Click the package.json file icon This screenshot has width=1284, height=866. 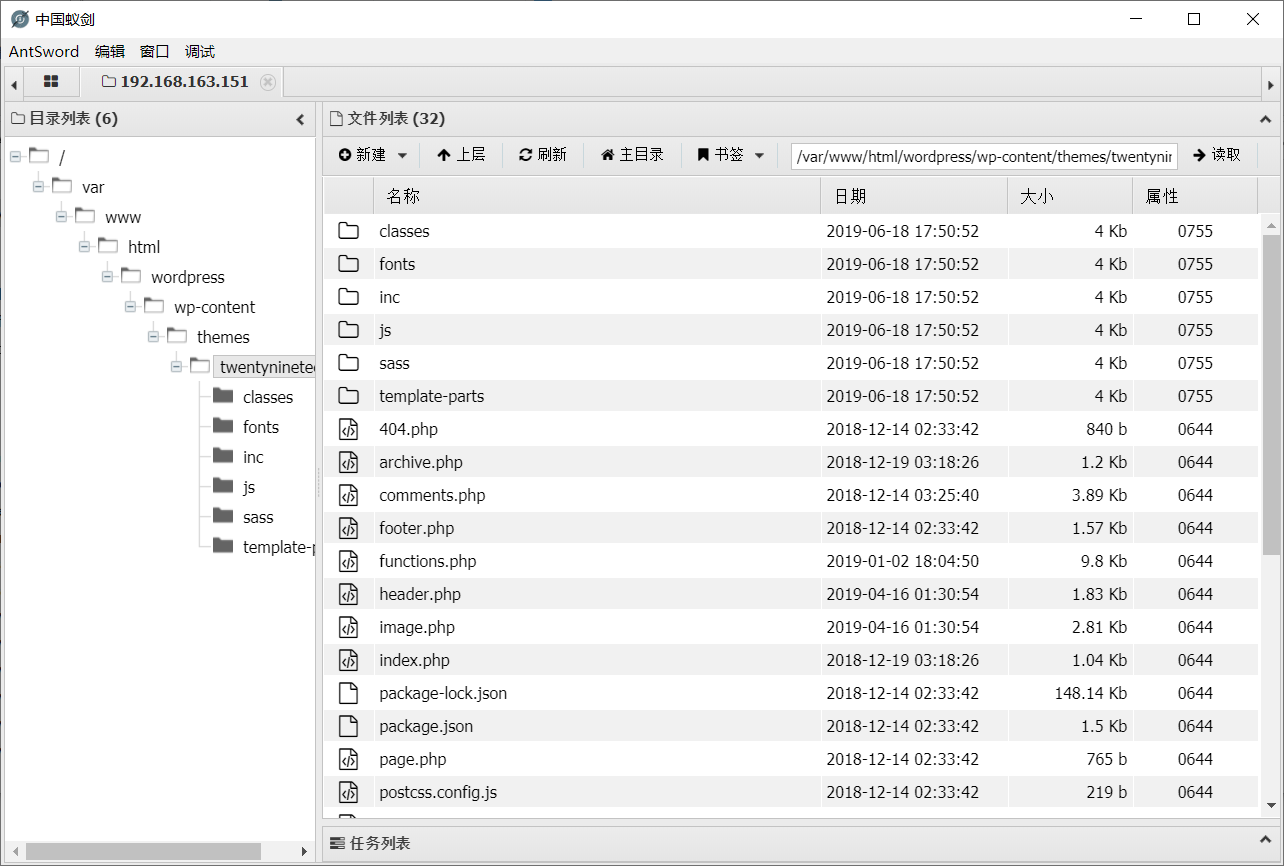[348, 726]
